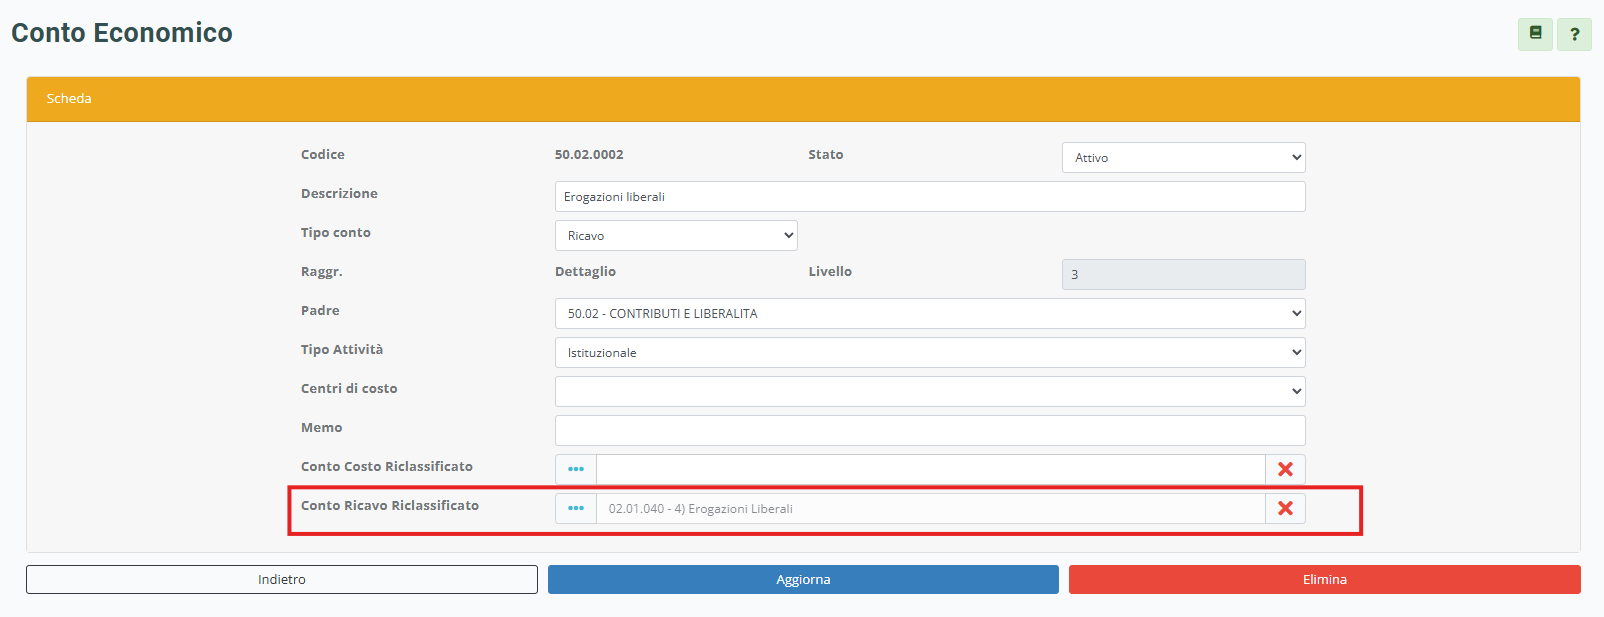Open lookup dots for Conto Costo Riclassificato
Image resolution: width=1604 pixels, height=617 pixels.
pos(576,469)
